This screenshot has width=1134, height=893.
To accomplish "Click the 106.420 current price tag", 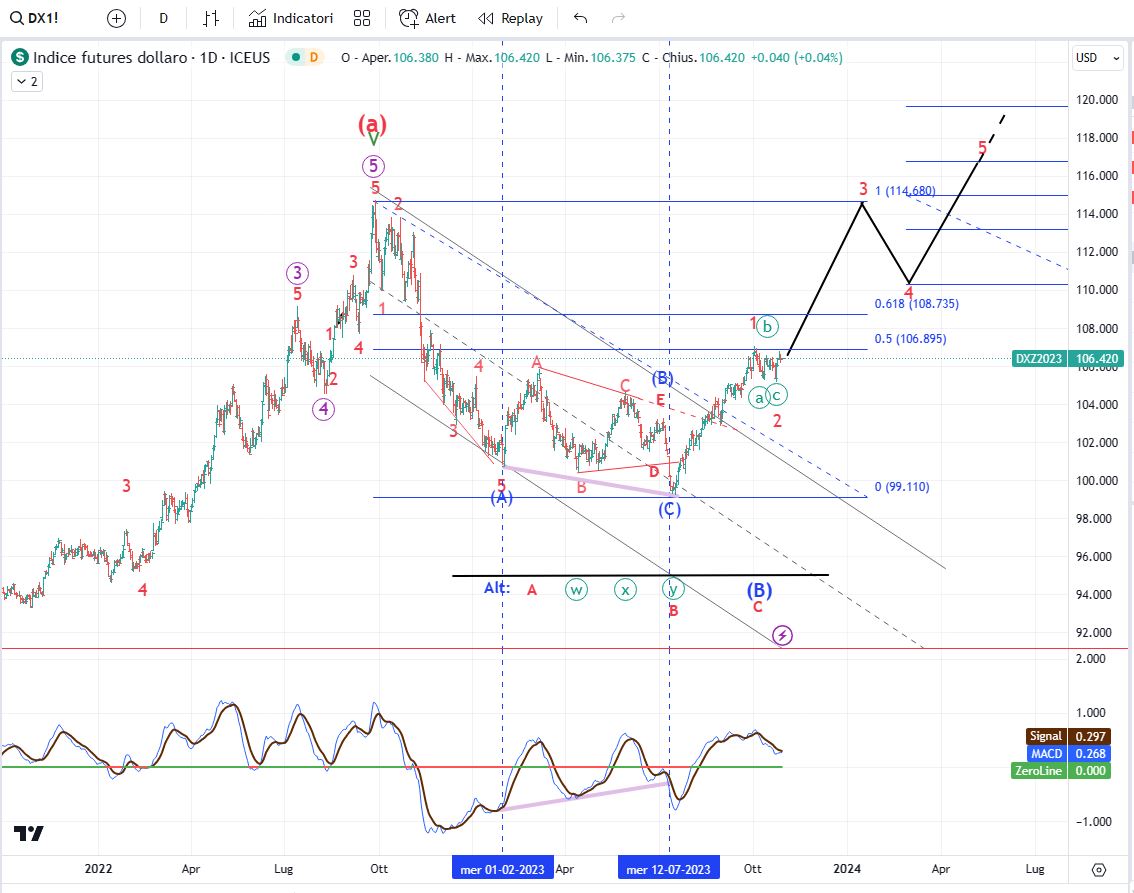I will (x=1096, y=359).
